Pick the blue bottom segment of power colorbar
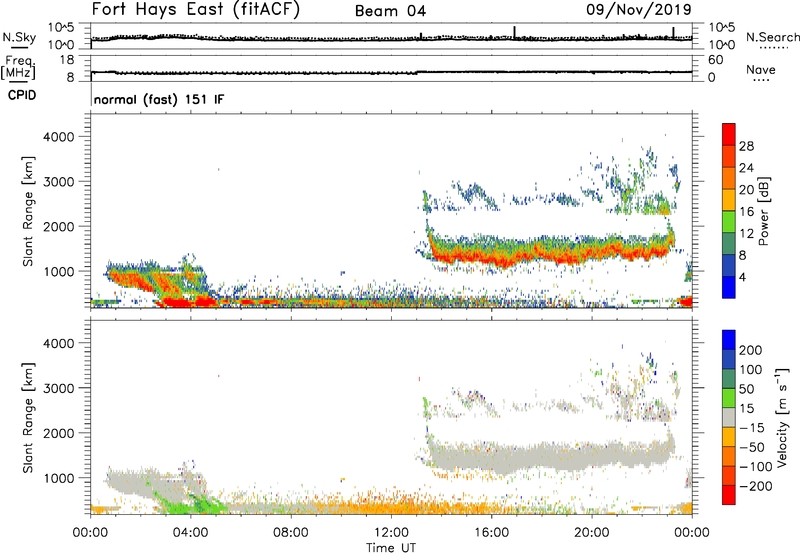800x554 pixels. [x=729, y=287]
